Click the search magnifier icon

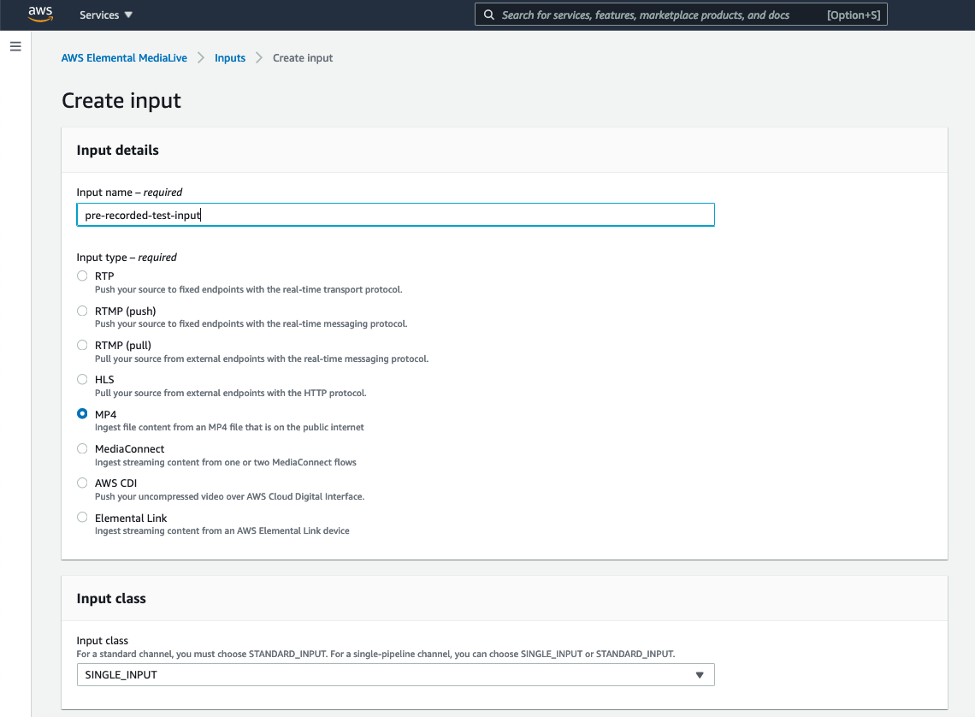click(x=489, y=14)
